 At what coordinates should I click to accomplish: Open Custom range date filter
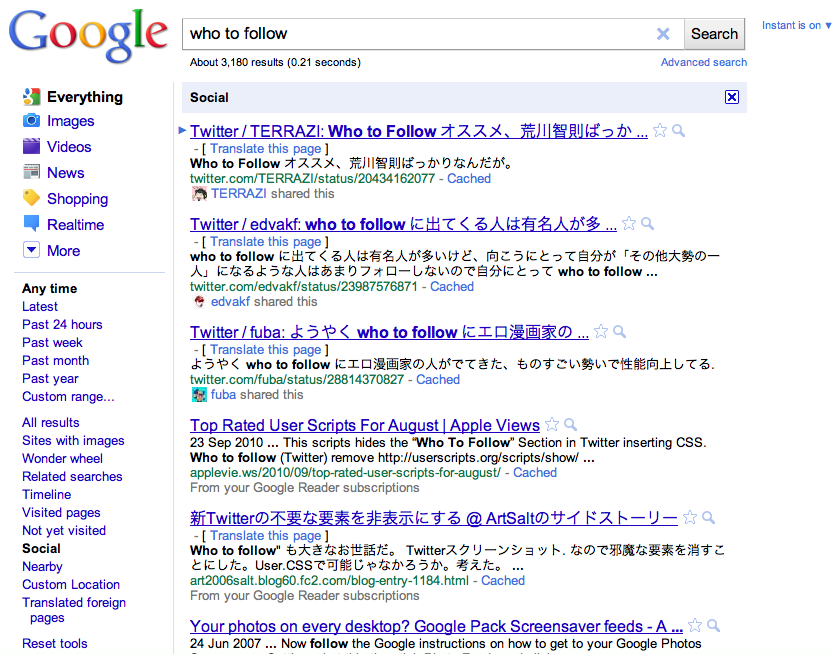(68, 397)
